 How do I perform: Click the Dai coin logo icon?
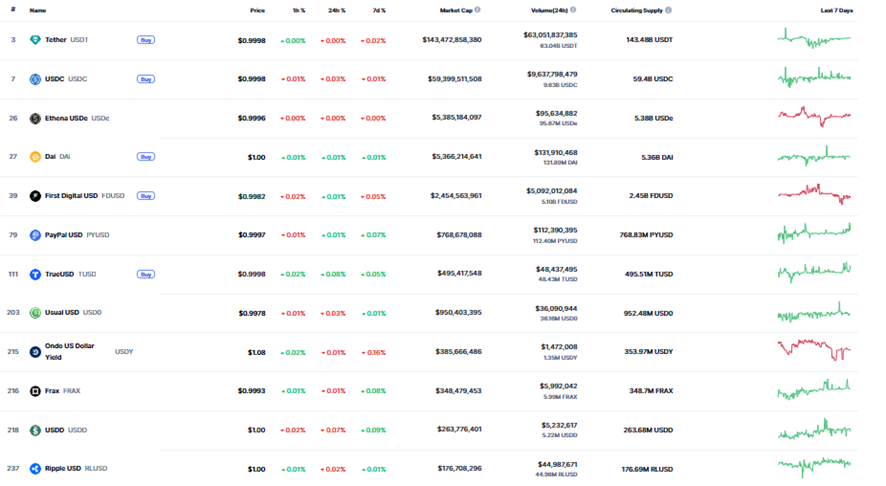click(x=35, y=157)
